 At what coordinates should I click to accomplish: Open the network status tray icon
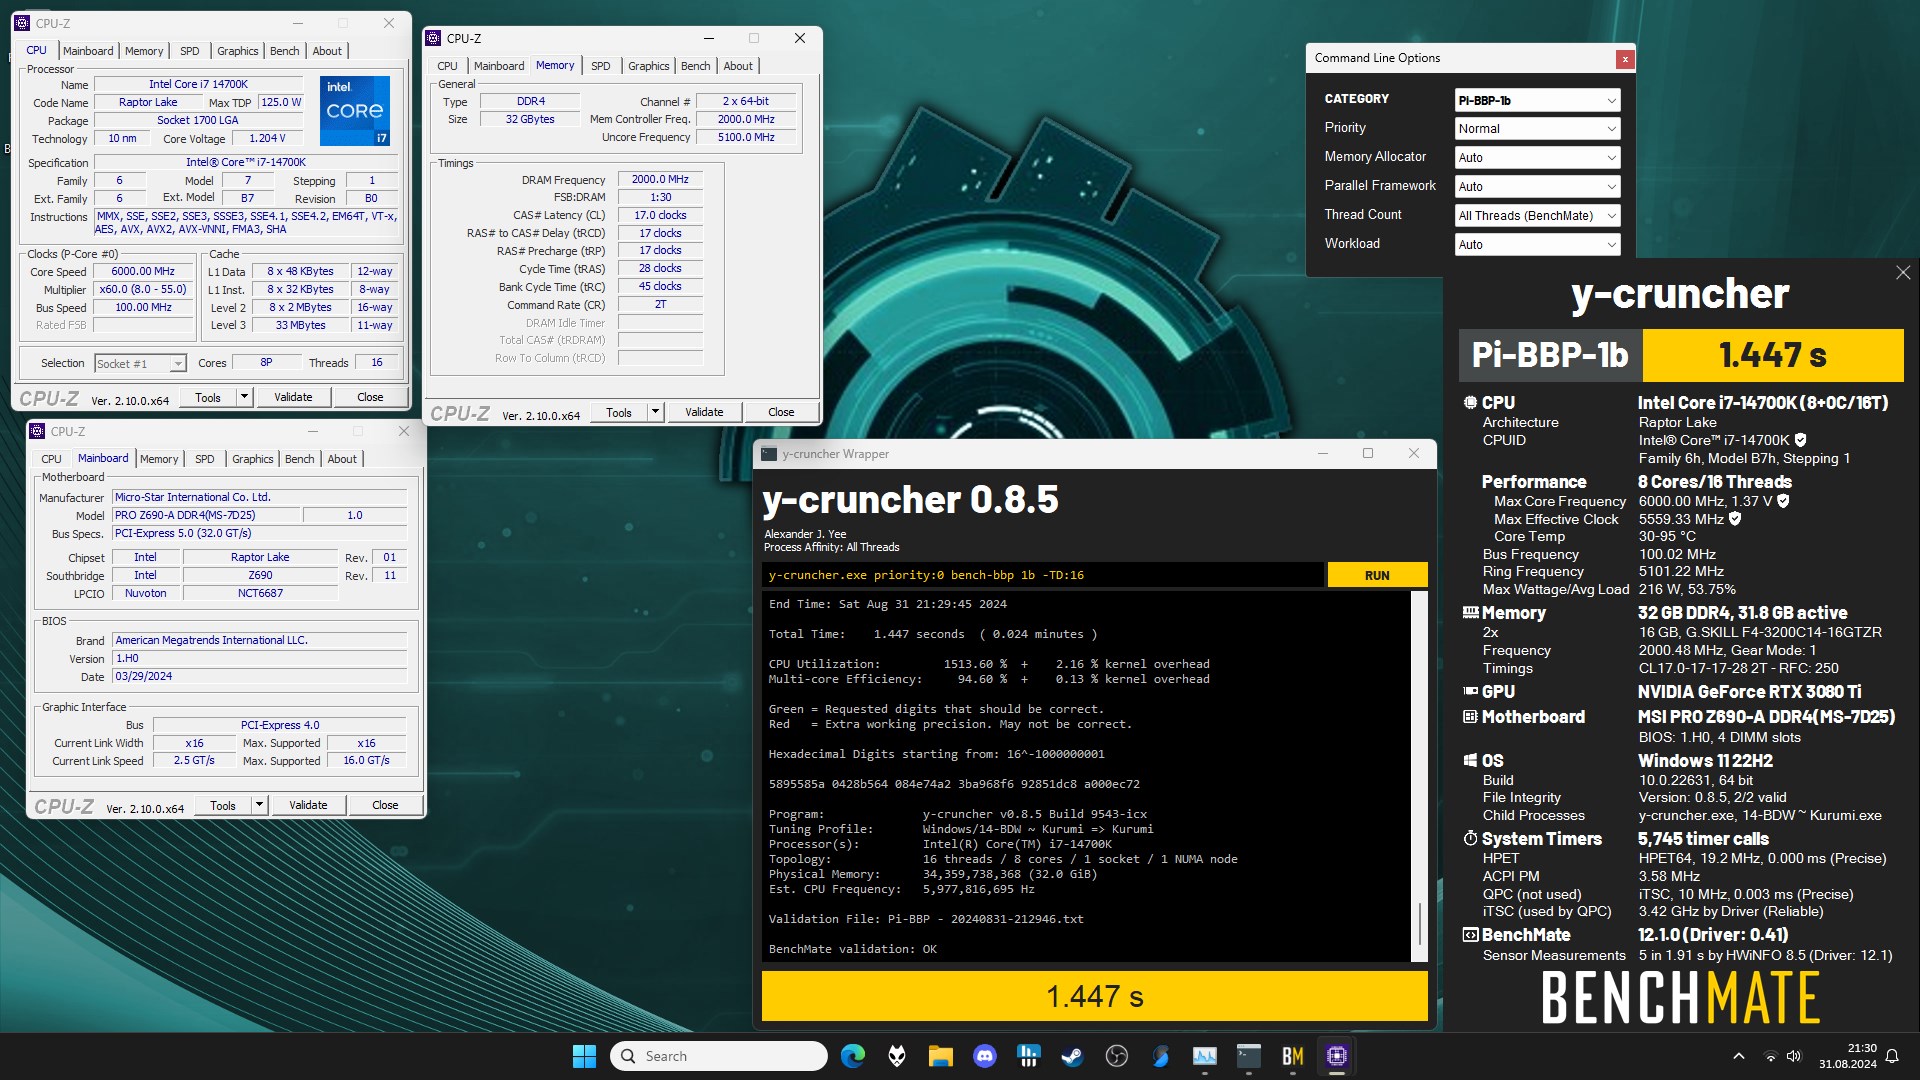click(x=1770, y=1056)
